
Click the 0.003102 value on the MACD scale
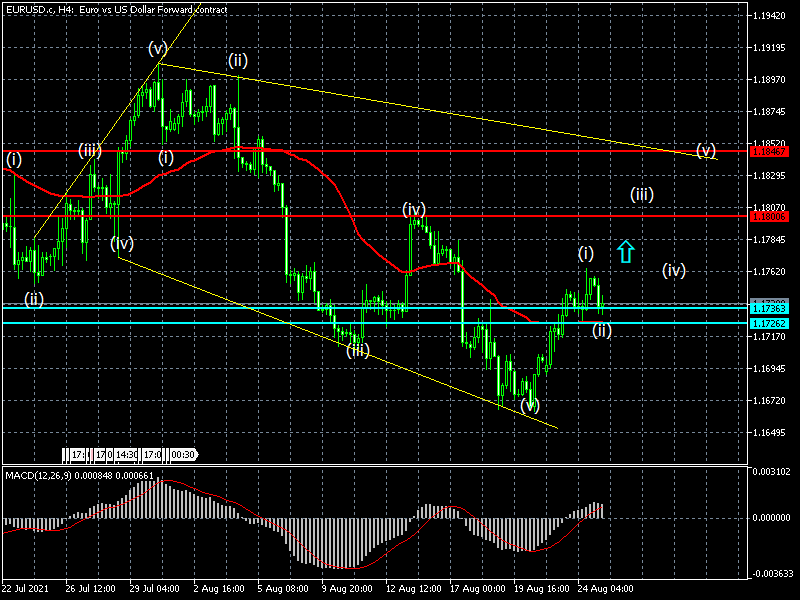(x=772, y=471)
